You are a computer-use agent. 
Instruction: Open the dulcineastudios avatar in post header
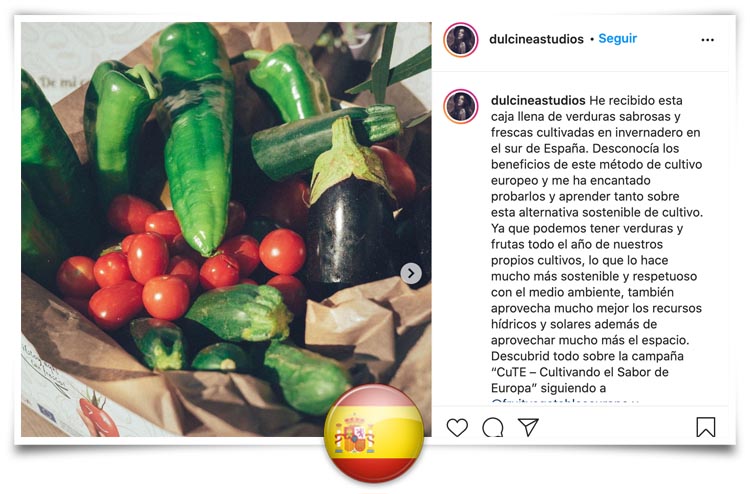point(461,40)
